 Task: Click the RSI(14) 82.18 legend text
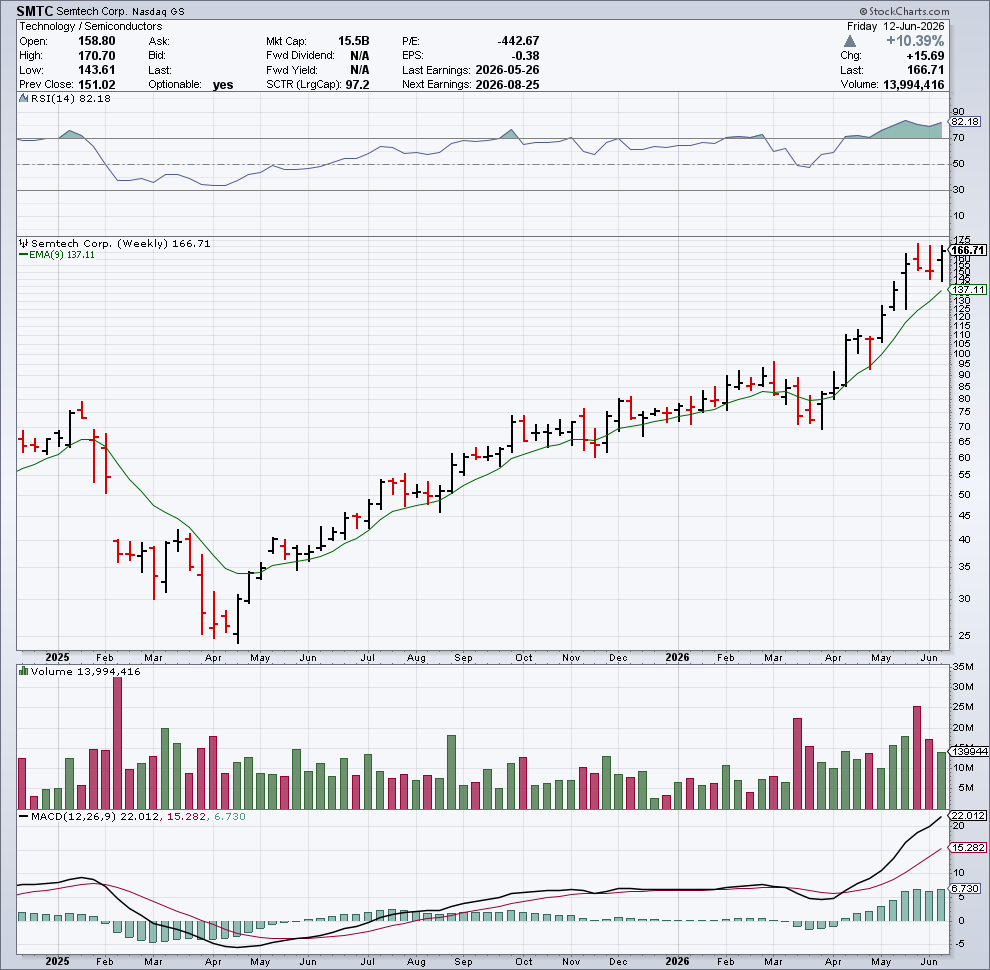click(x=71, y=99)
